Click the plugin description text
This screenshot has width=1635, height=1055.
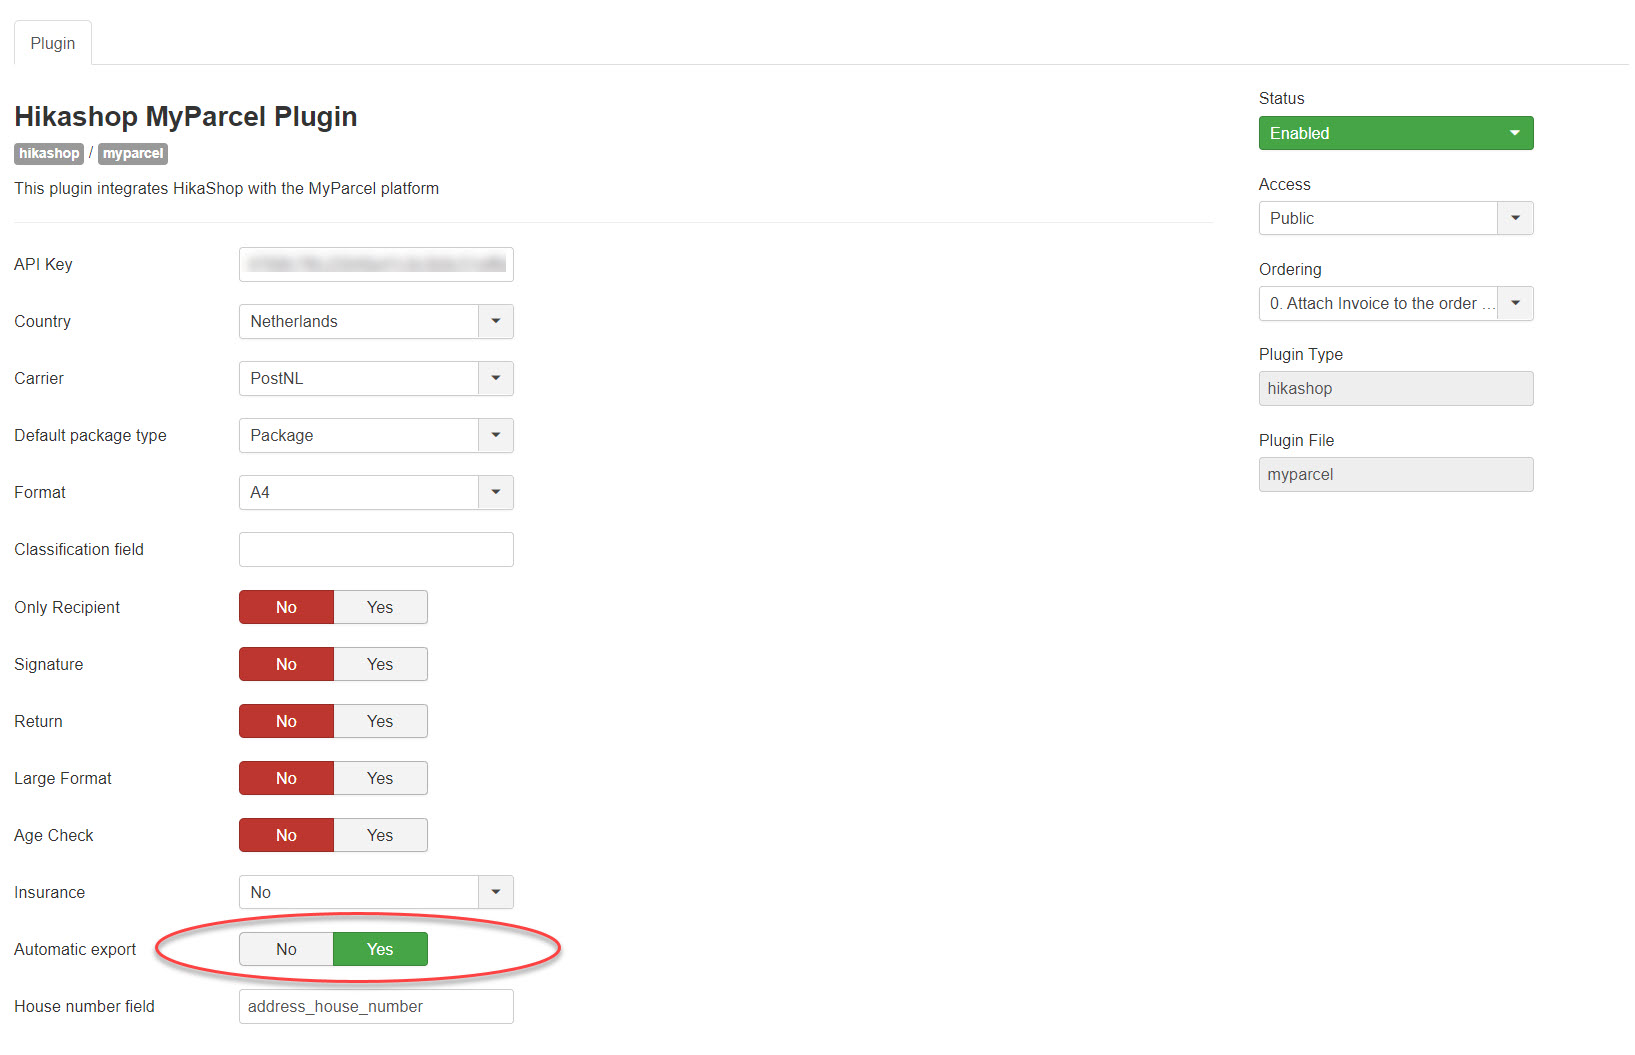[x=227, y=188]
